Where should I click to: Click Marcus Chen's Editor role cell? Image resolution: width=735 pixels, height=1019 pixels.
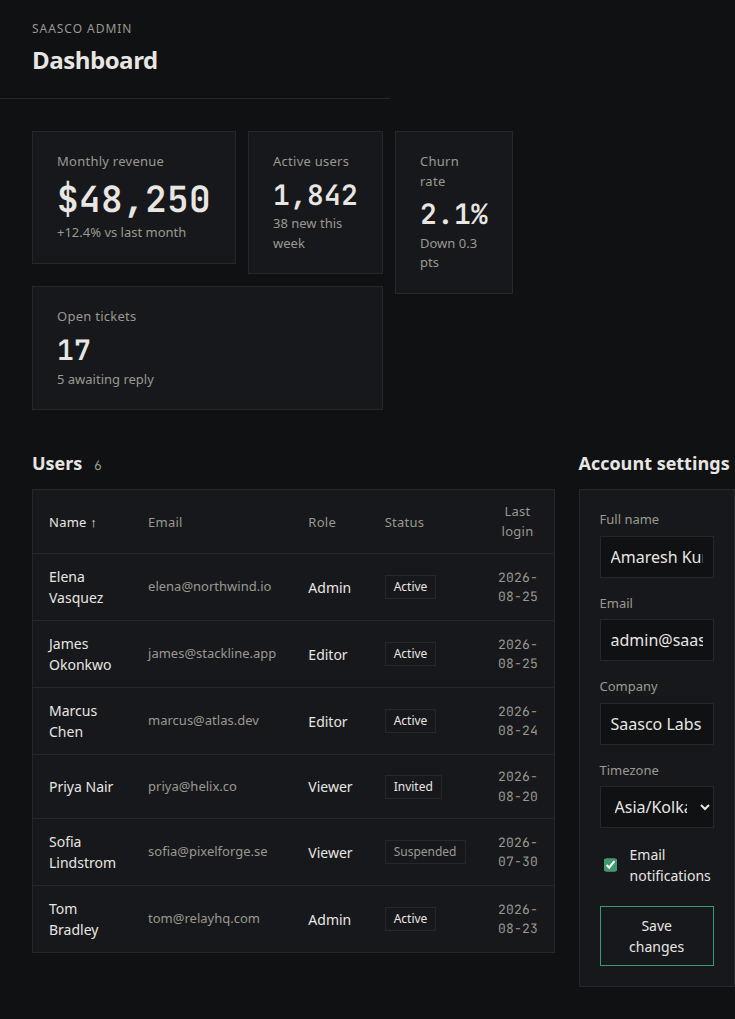point(328,722)
